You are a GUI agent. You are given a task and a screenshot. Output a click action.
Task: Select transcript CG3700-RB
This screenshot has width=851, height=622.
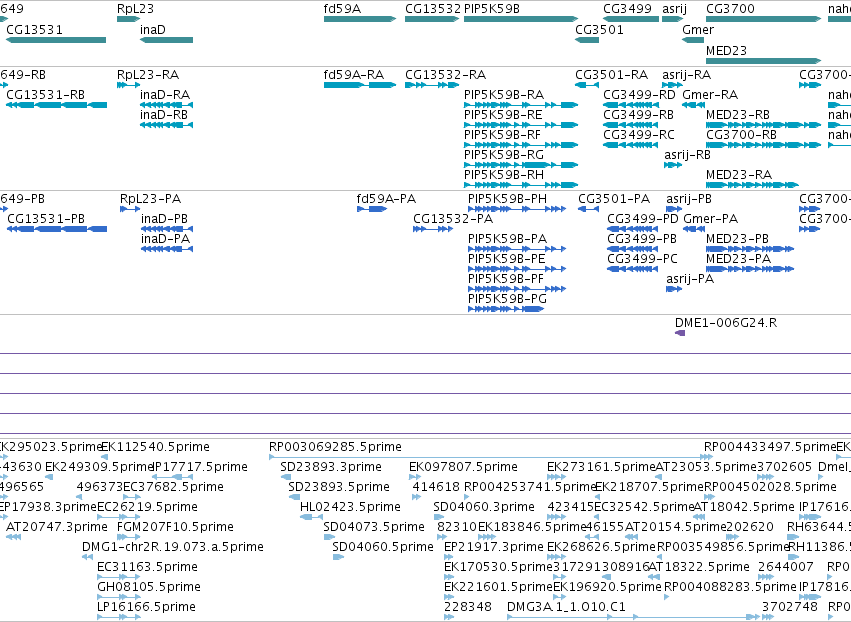pos(764,145)
